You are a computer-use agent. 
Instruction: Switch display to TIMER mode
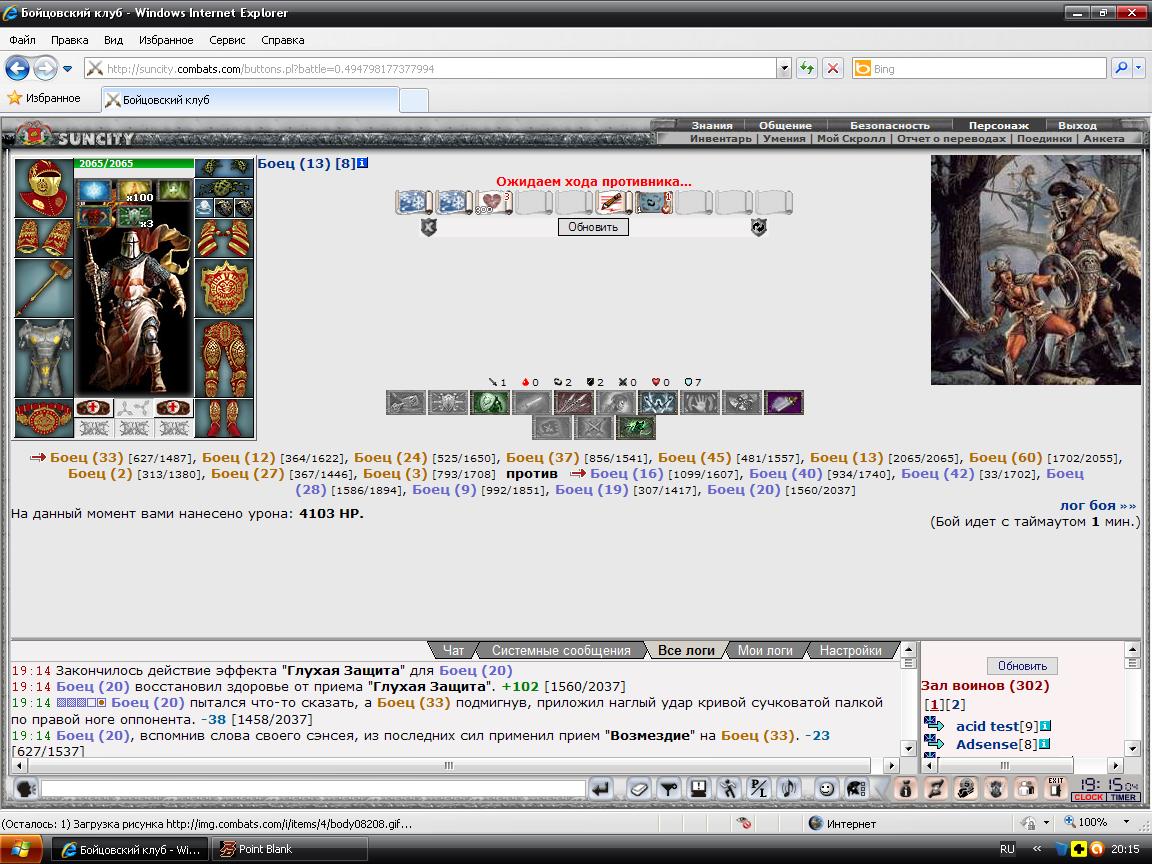pos(1123,797)
